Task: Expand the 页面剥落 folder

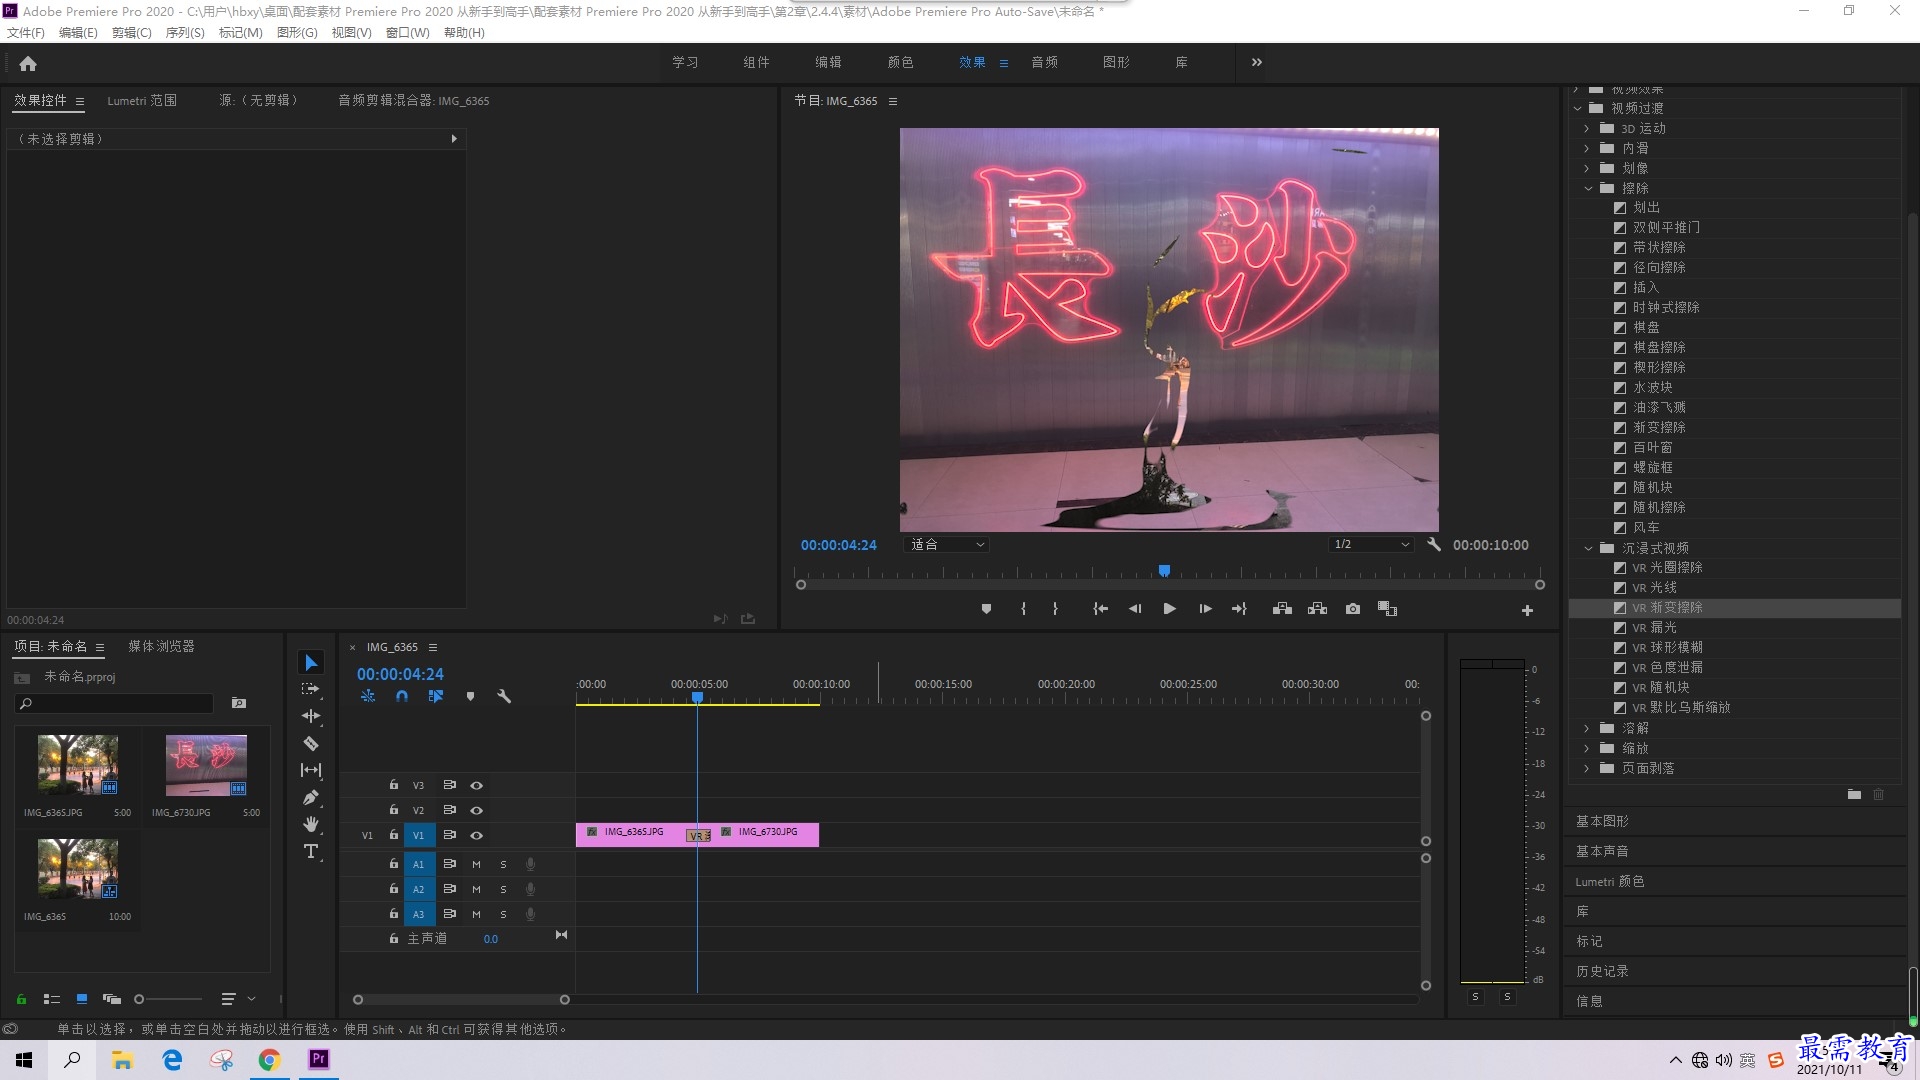Action: point(1587,768)
